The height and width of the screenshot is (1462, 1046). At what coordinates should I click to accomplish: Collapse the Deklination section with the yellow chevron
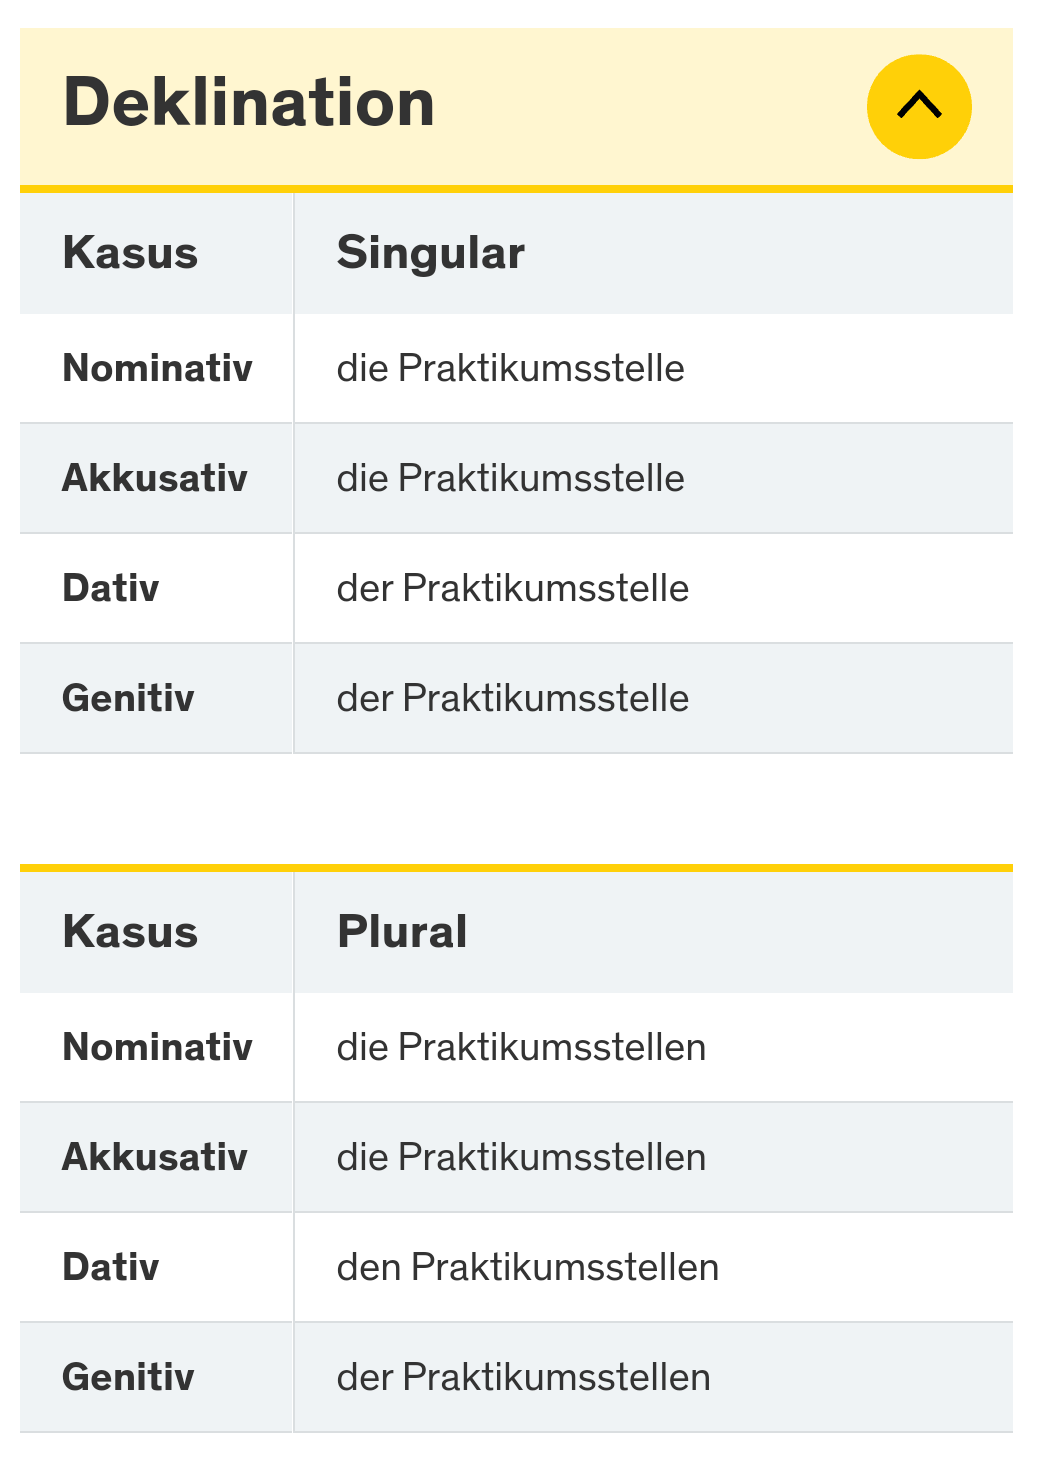[919, 106]
